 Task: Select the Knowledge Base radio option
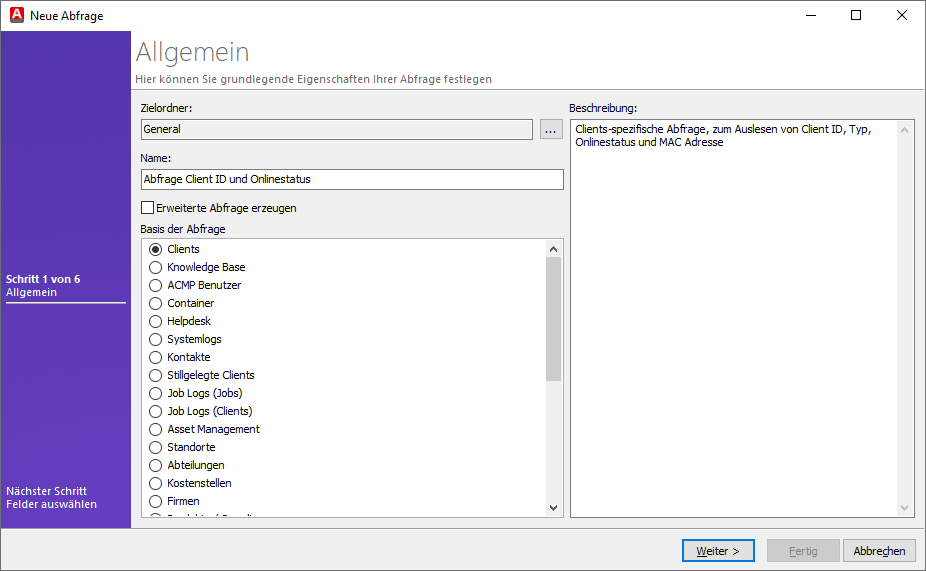point(155,267)
